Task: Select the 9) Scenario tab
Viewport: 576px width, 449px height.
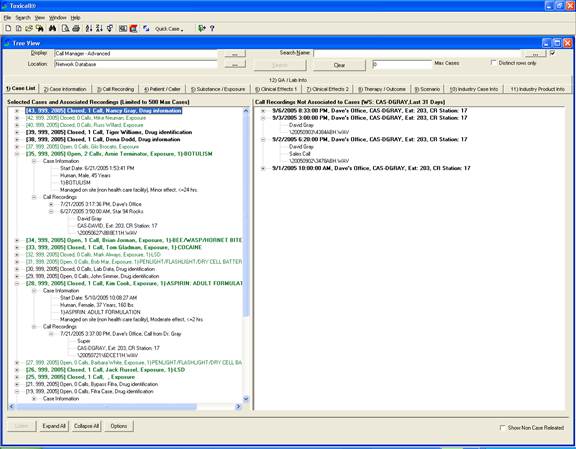Action: (x=427, y=89)
